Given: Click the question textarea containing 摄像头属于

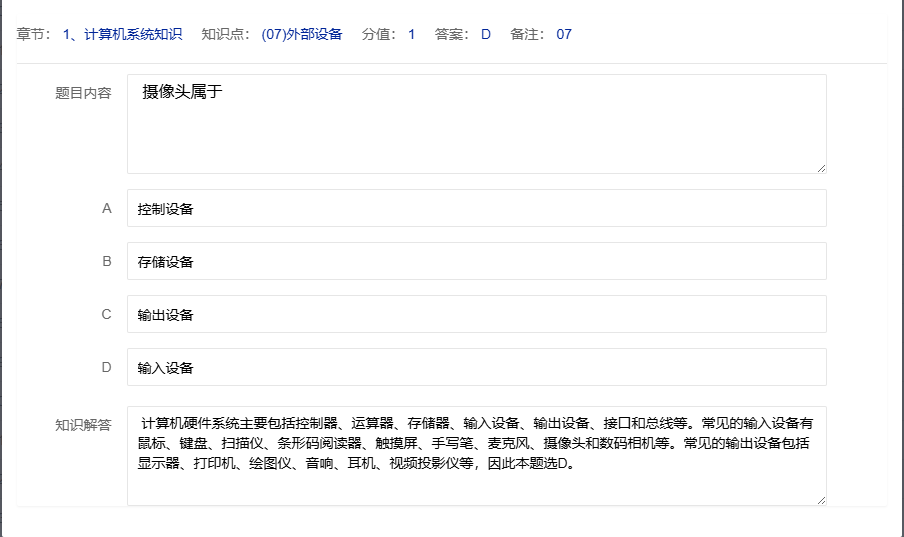Looking at the screenshot, I should [x=476, y=123].
